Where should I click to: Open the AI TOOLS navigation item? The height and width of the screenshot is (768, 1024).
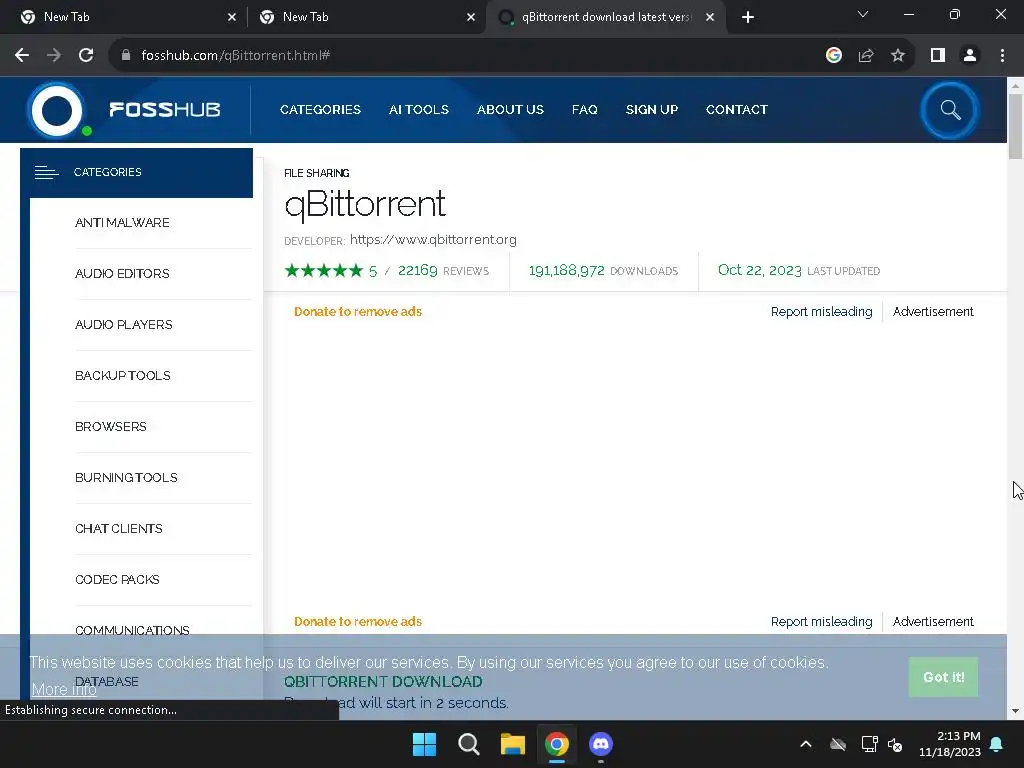[x=419, y=110]
